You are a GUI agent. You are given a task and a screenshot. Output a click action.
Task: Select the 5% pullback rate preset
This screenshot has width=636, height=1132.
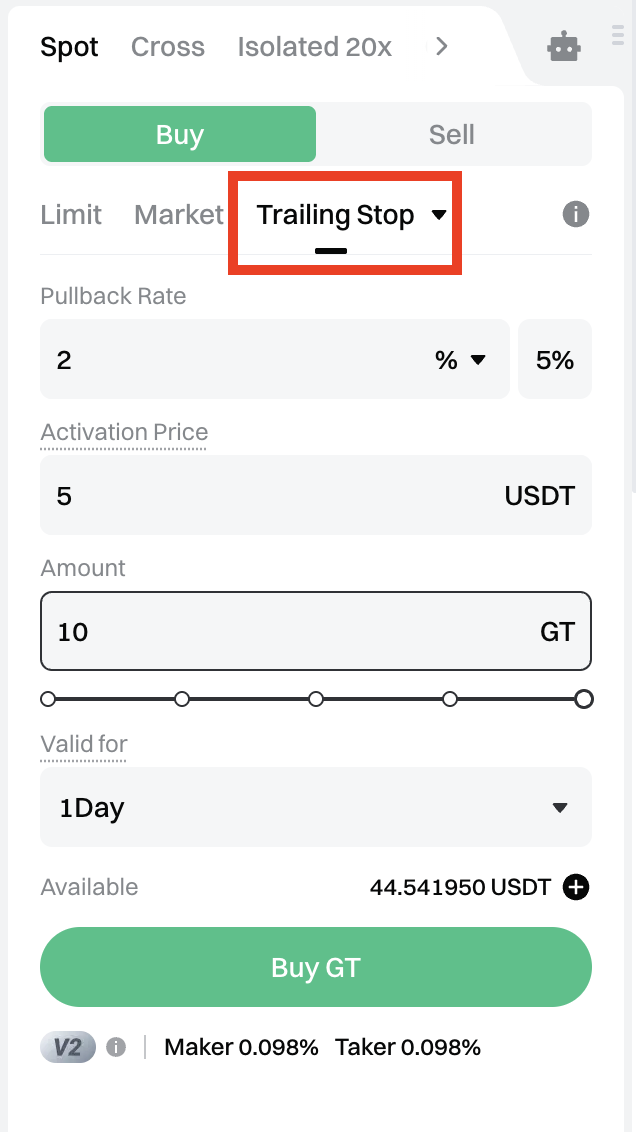(x=555, y=360)
